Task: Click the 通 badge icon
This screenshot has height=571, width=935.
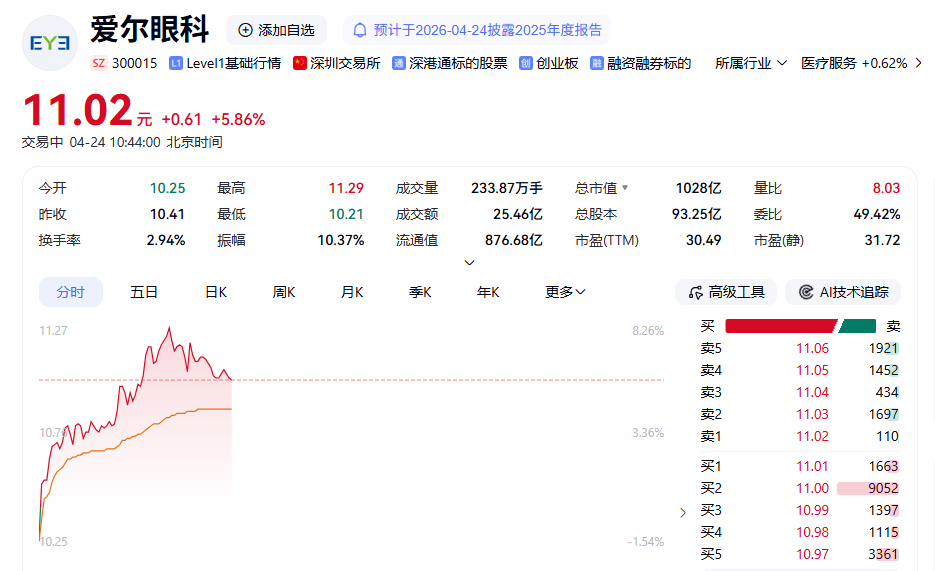Action: click(398, 63)
